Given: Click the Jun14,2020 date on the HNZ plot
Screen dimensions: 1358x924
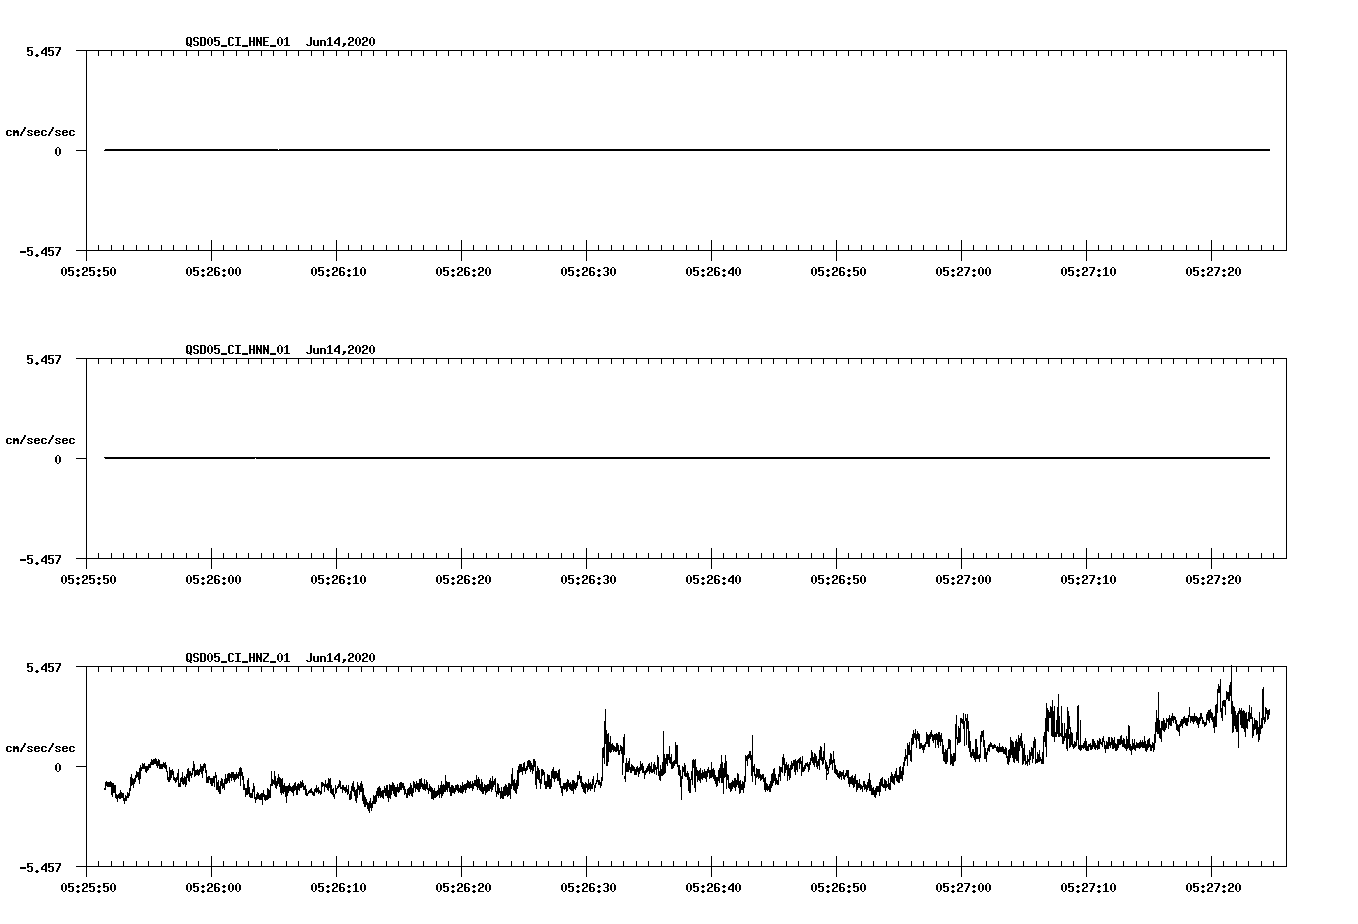Looking at the screenshot, I should click(x=341, y=658).
